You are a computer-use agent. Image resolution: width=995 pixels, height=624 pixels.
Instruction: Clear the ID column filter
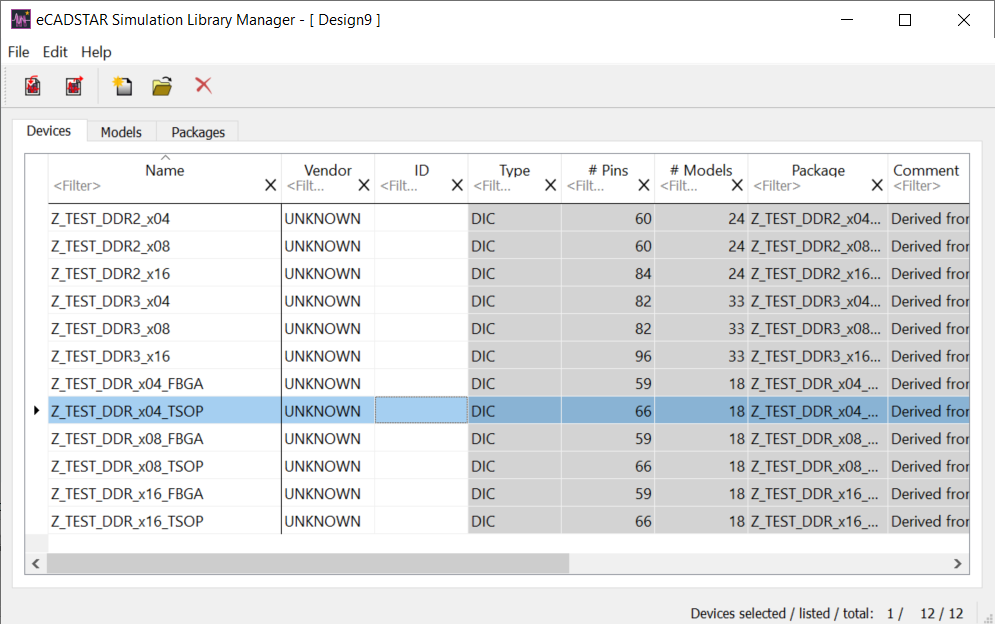(x=457, y=185)
